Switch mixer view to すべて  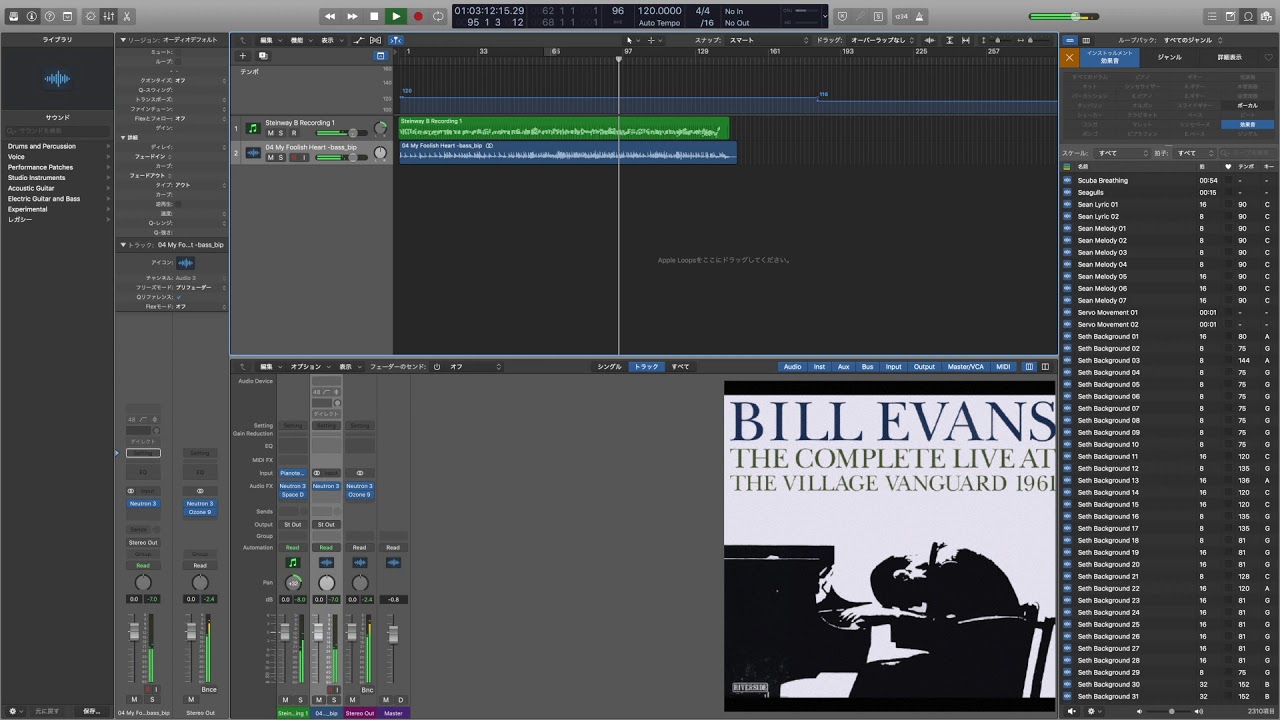680,367
